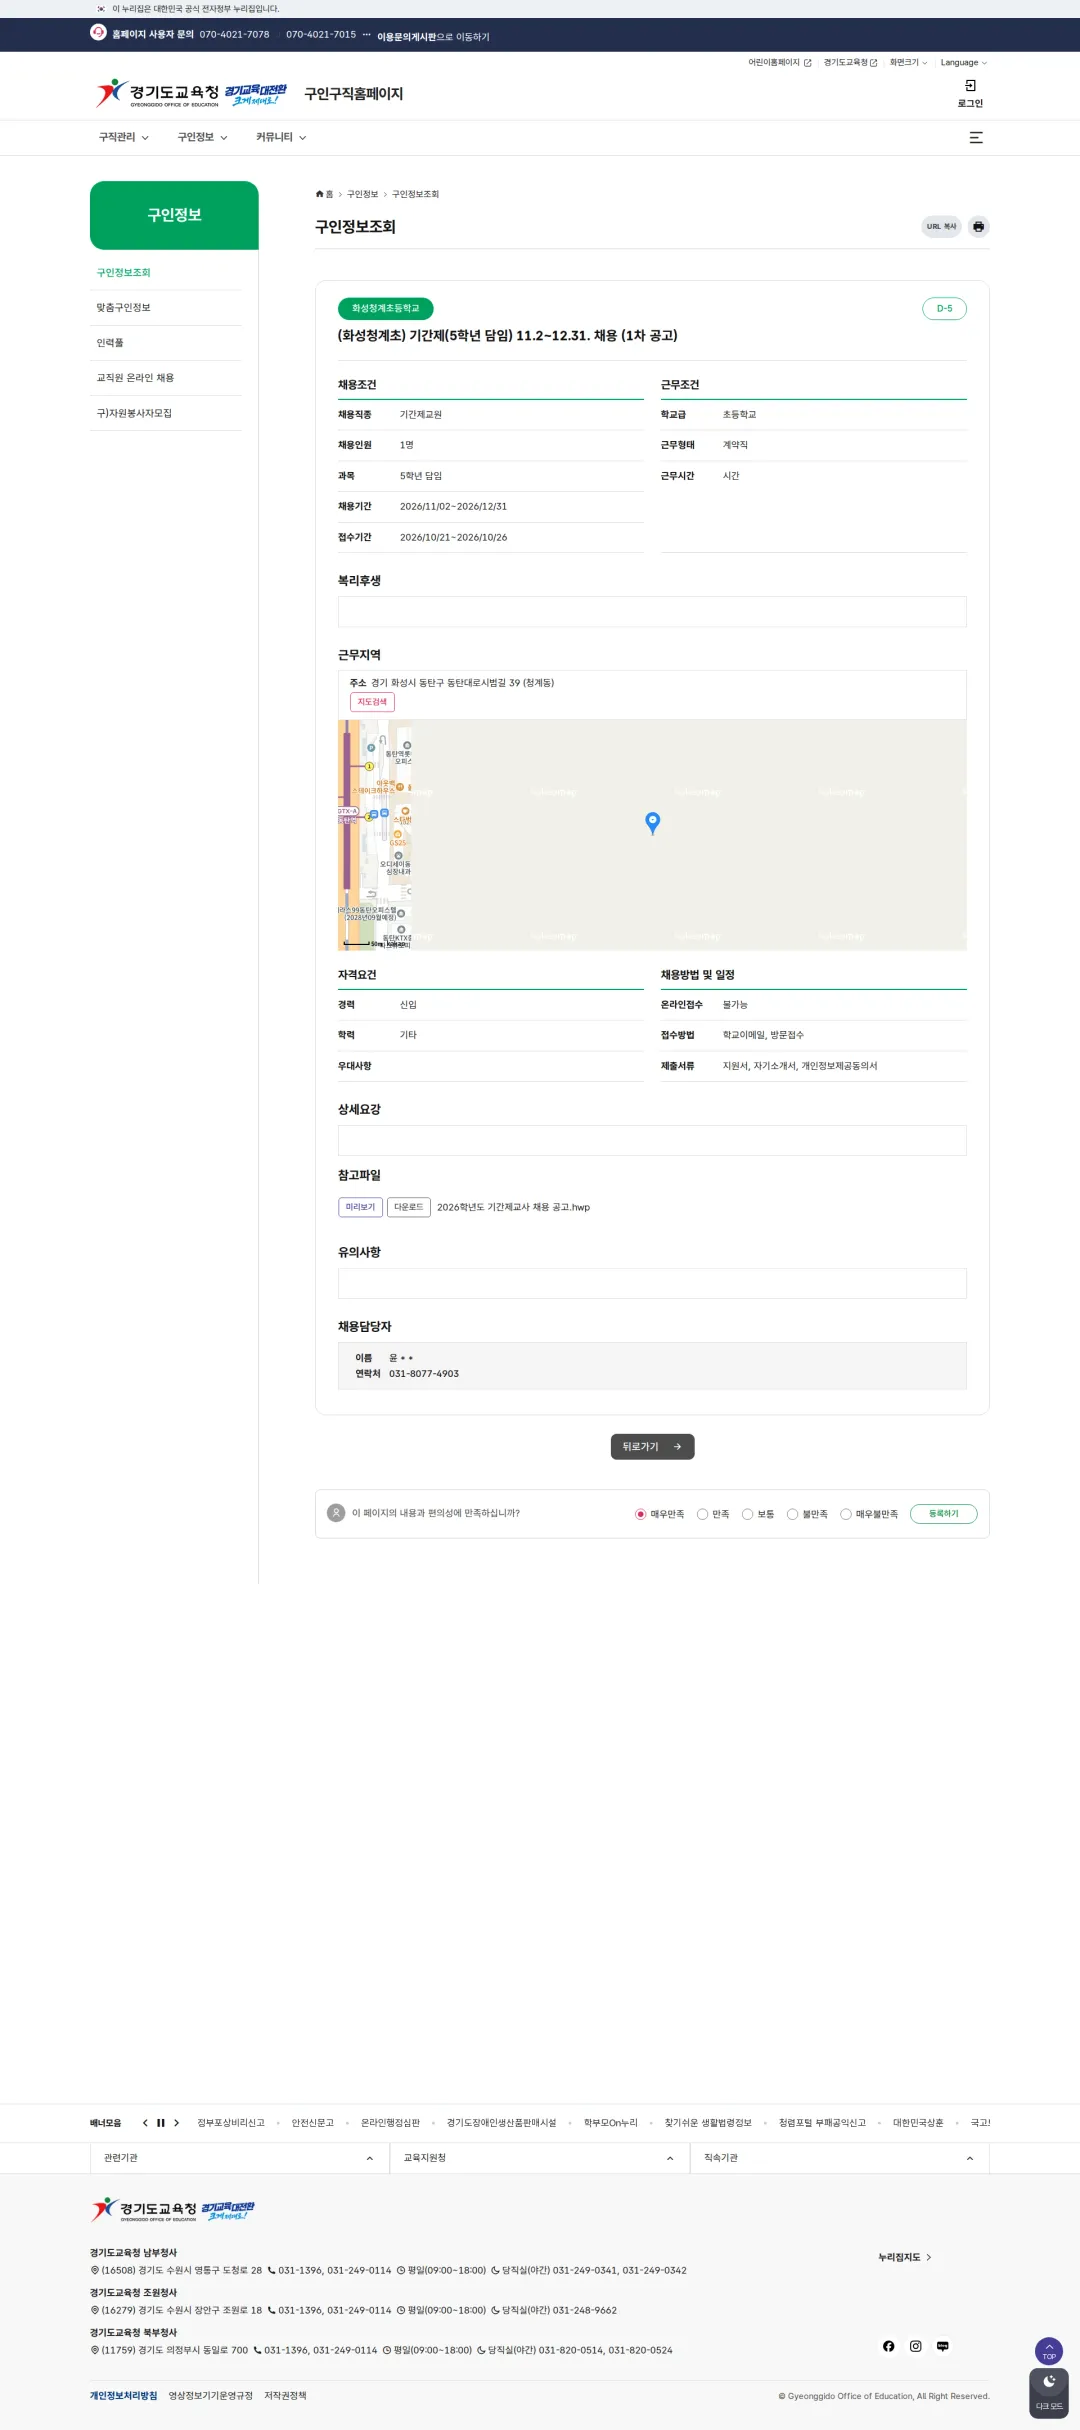Select the 매우불만족 radio button

click(845, 1514)
